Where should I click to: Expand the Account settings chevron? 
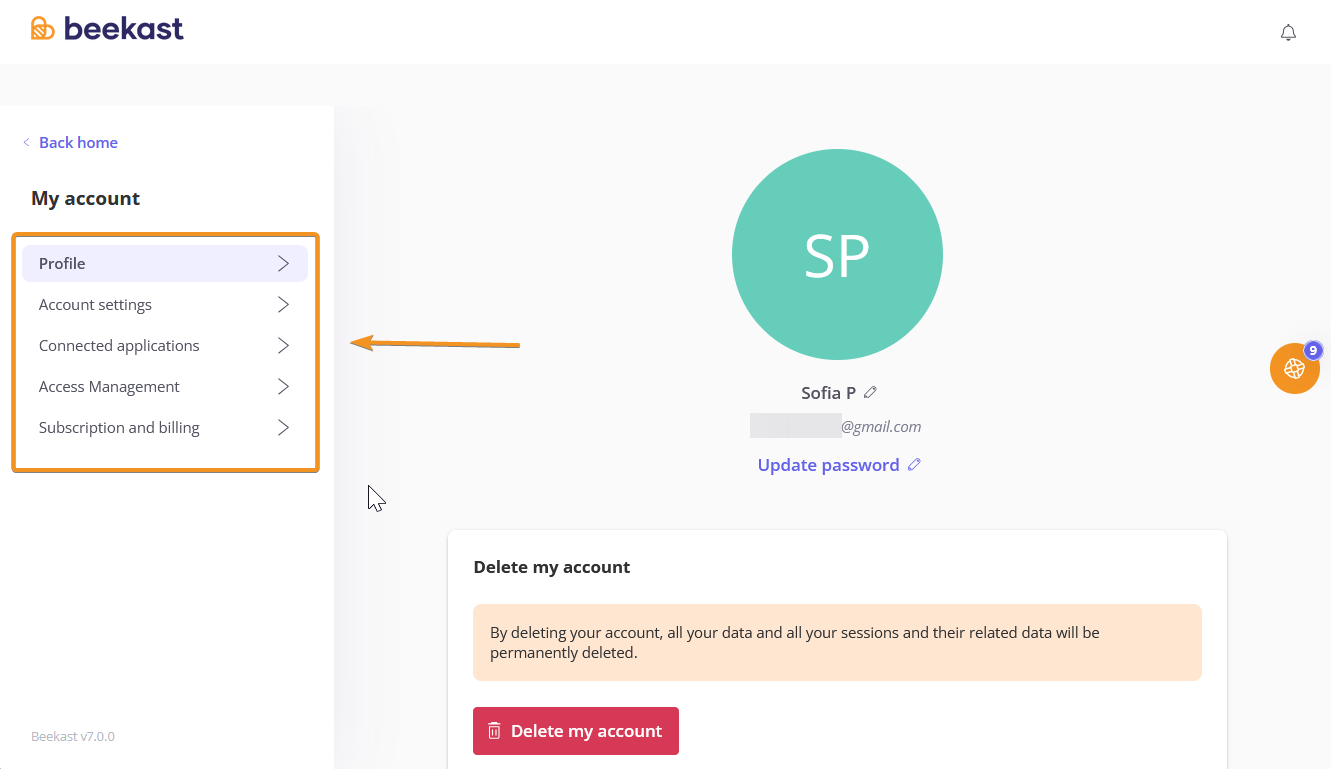(283, 305)
